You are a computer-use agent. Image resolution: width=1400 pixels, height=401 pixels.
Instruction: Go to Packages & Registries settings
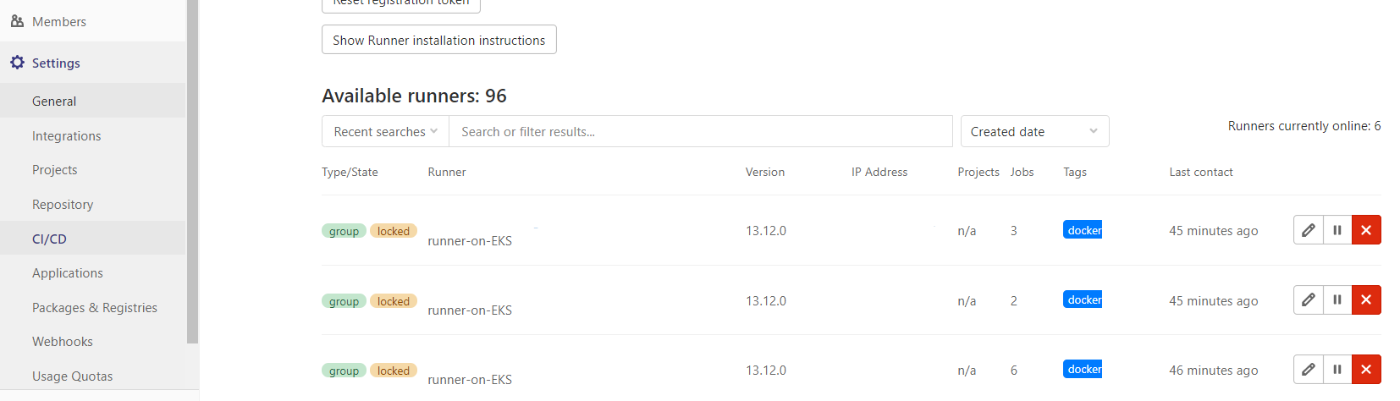[x=93, y=307]
